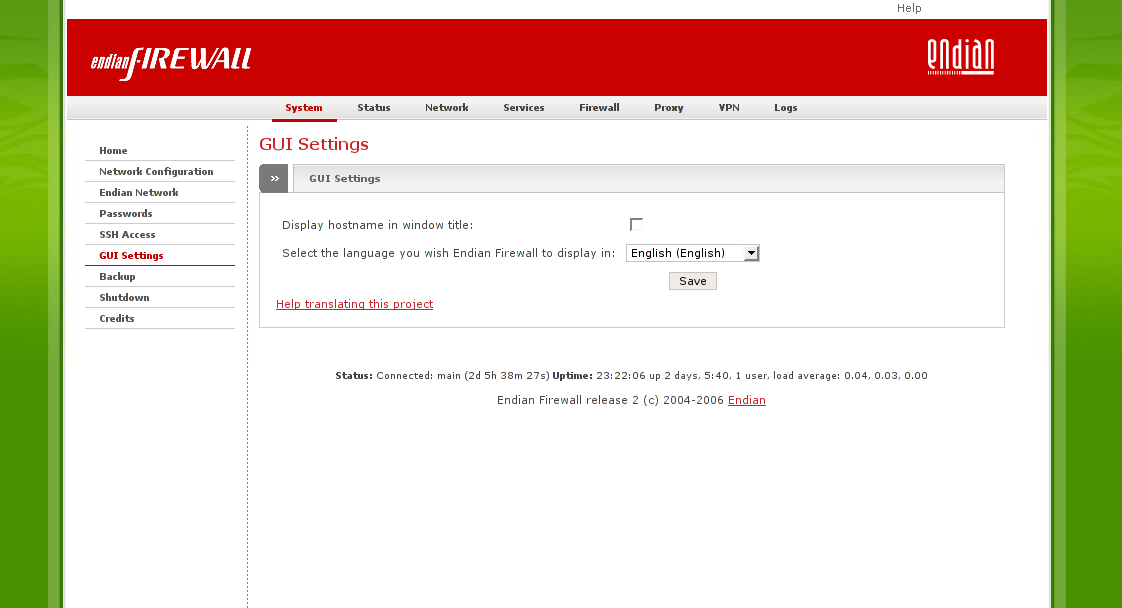Open the Proxy tab

(668, 108)
